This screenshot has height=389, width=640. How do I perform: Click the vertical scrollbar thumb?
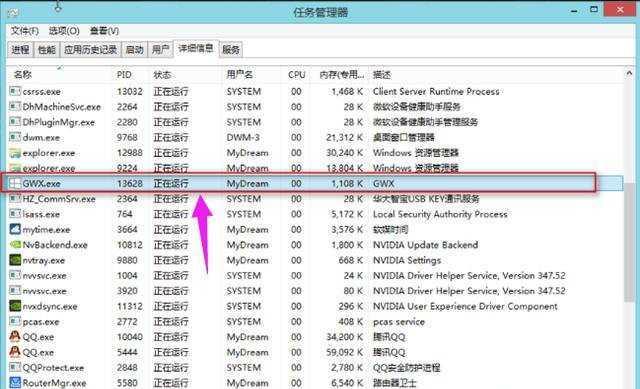(629, 241)
